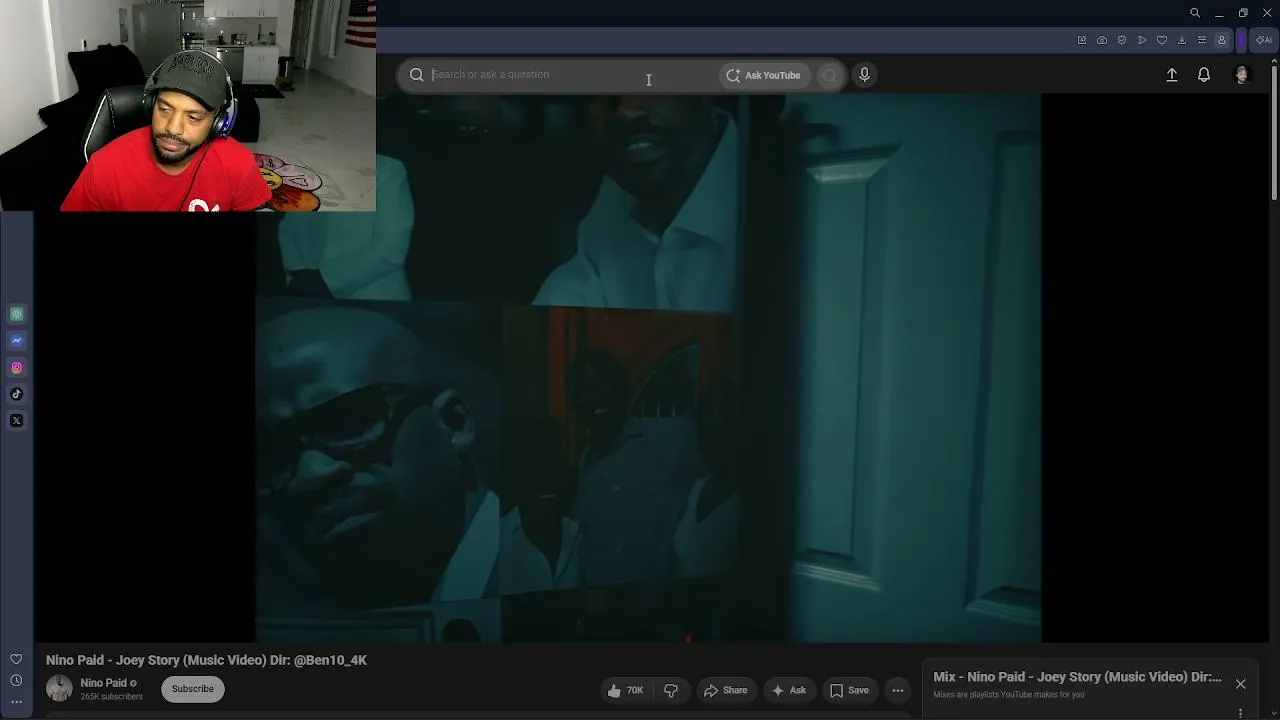
Task: Subscribe to Nino Paid channel
Action: pos(193,689)
